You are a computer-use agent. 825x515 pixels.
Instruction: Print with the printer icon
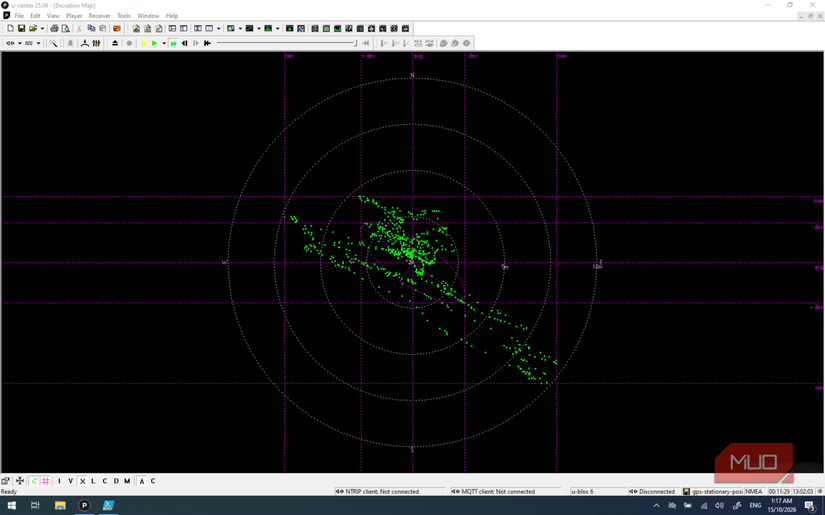point(54,28)
